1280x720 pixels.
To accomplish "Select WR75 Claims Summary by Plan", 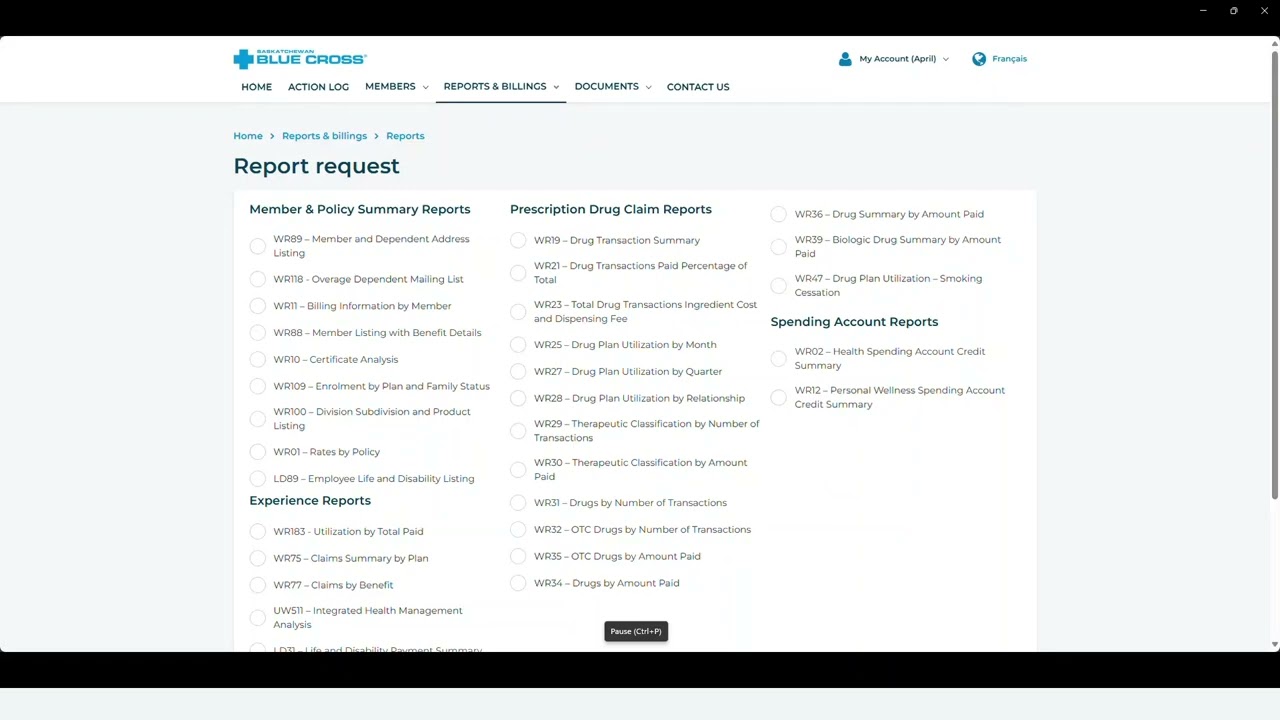I will pos(258,558).
